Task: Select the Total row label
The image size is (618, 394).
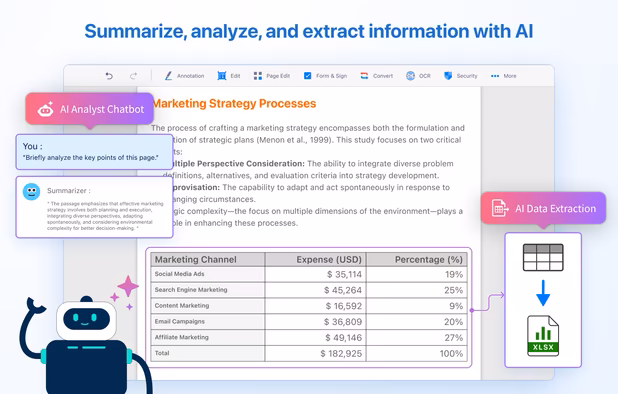Action: 162,353
